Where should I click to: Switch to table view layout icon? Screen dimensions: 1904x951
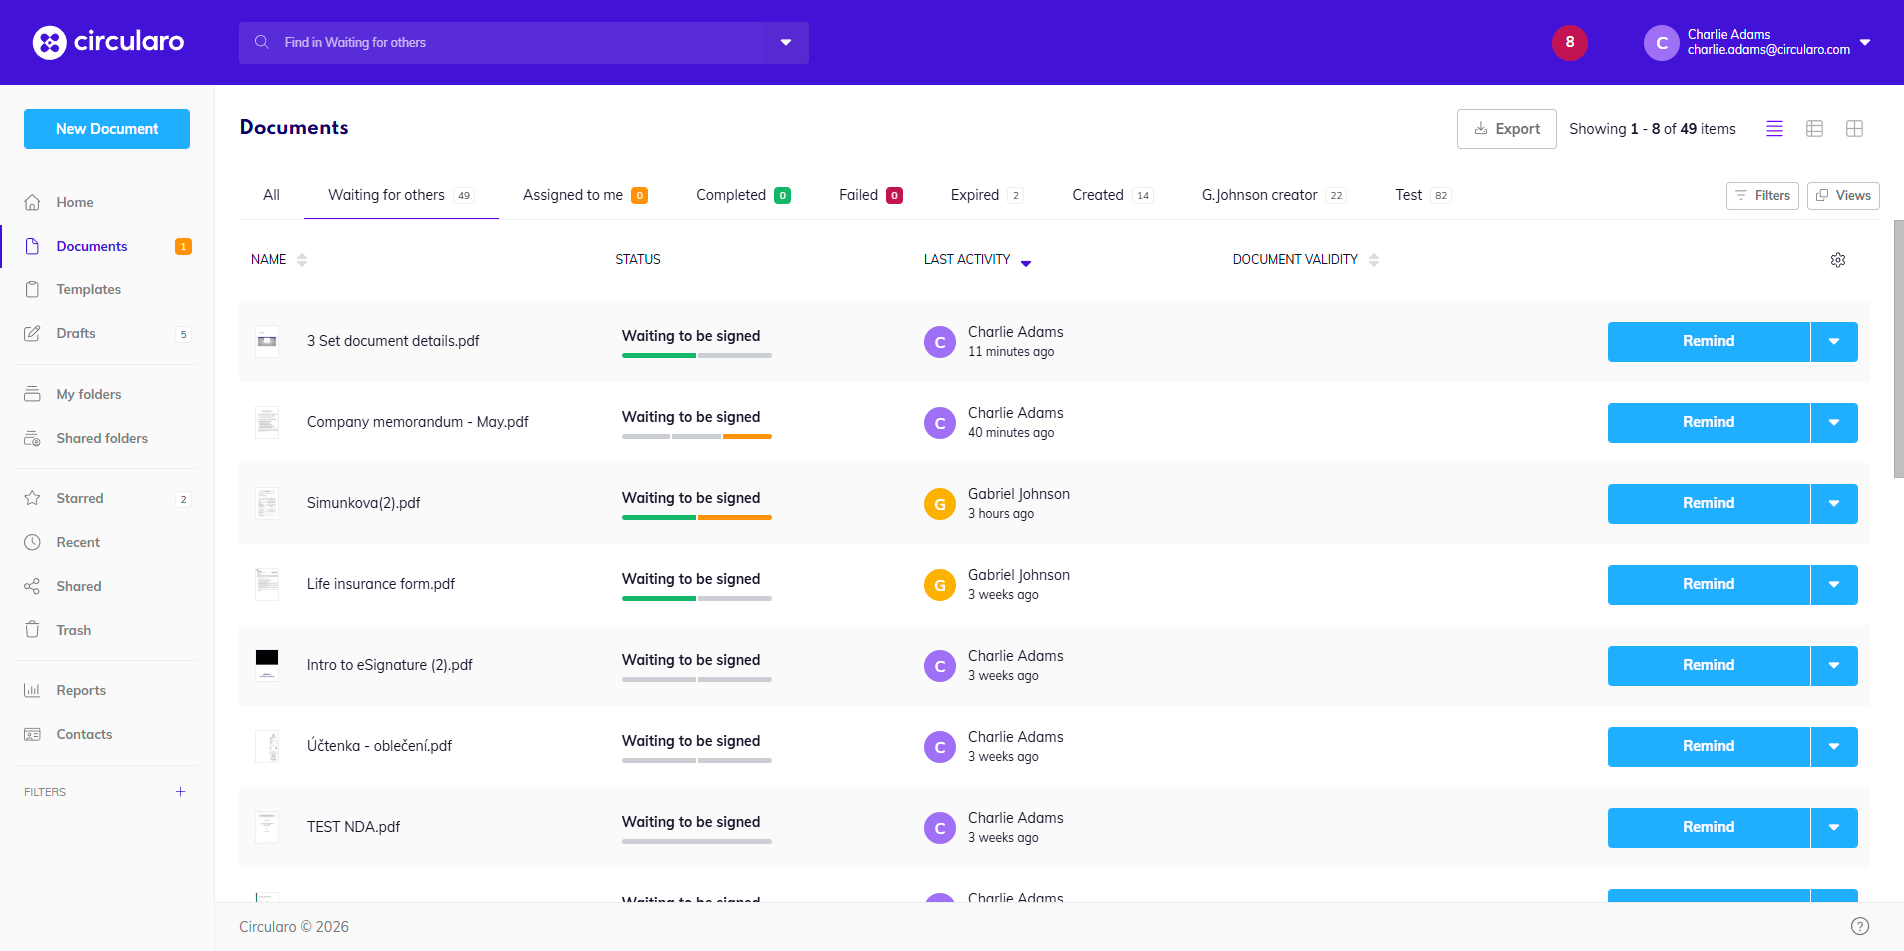coord(1814,129)
